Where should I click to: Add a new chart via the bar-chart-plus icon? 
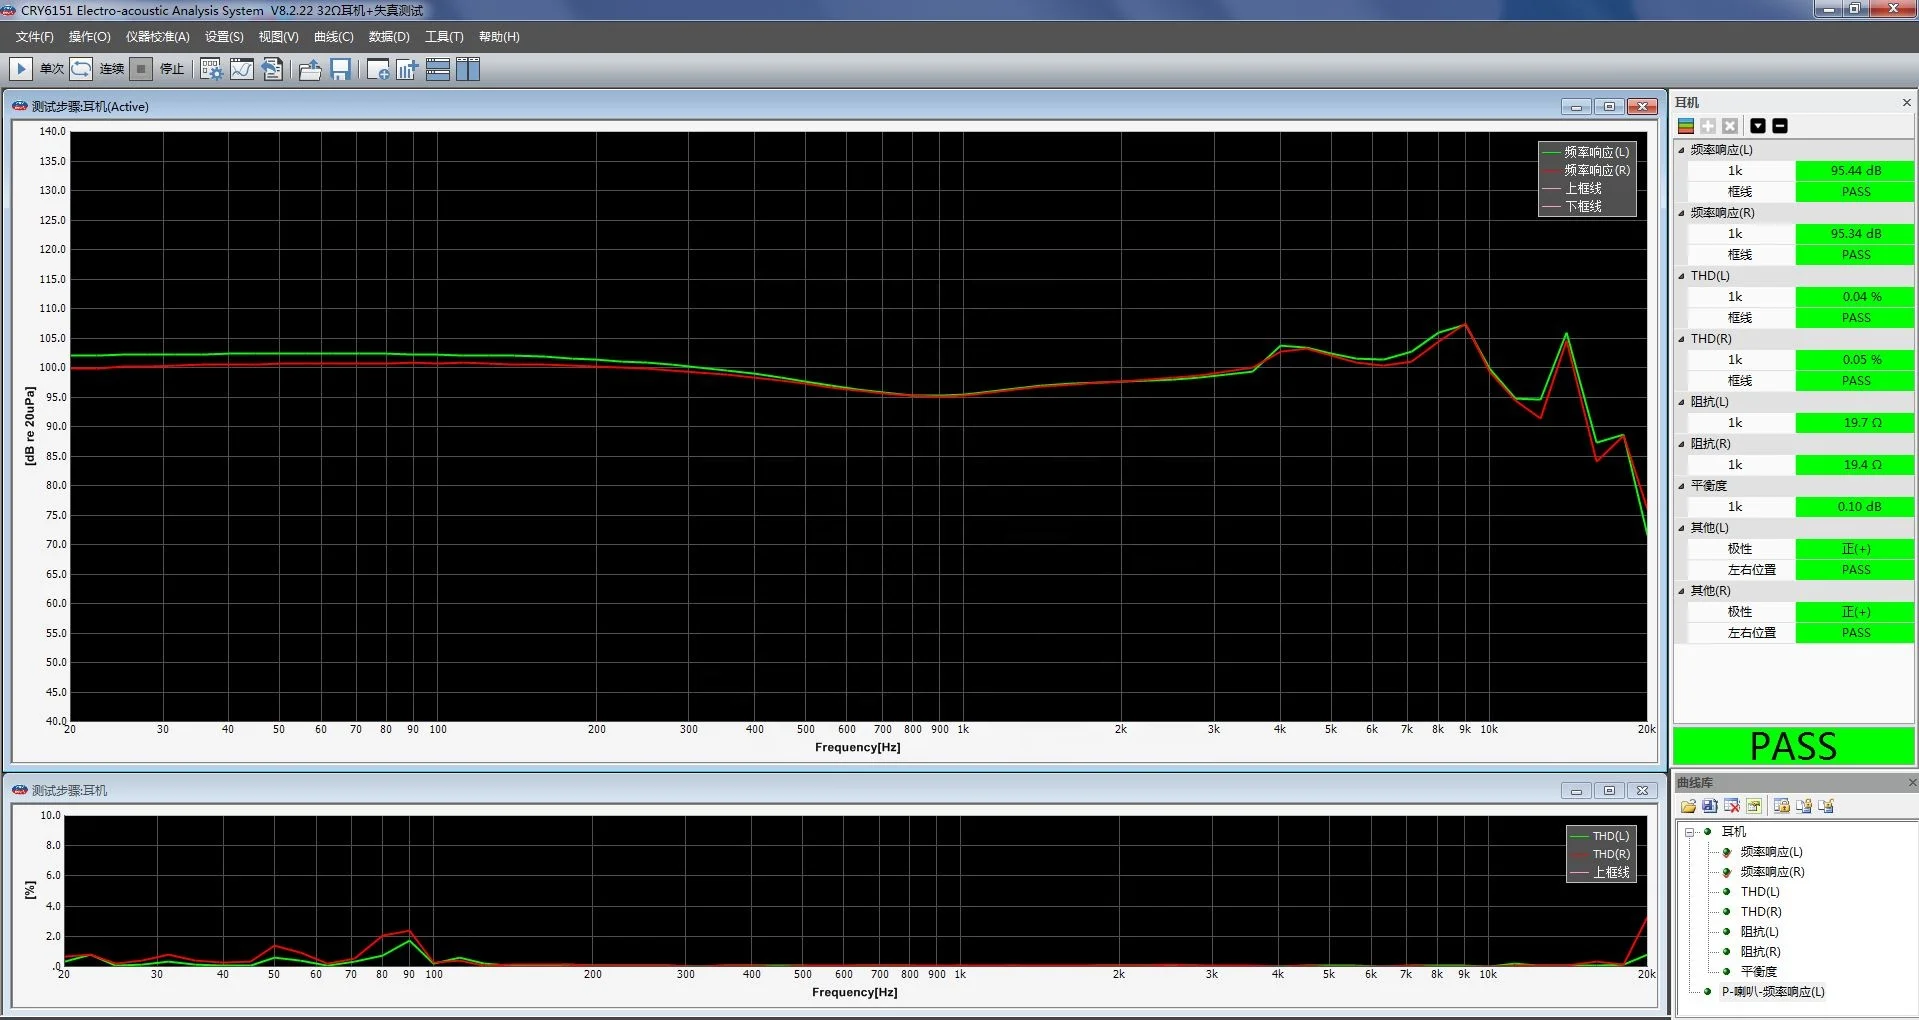407,69
